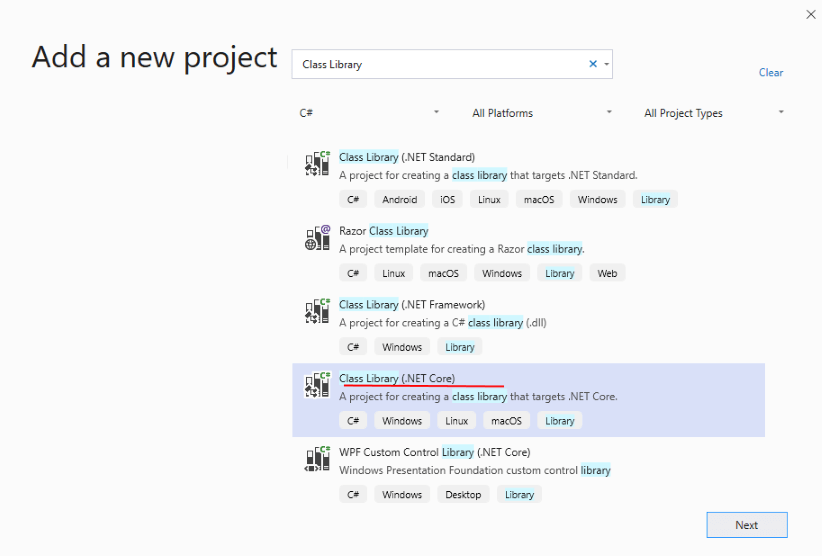
Task: Select Class Library (.NET Core) template title
Action: point(397,378)
